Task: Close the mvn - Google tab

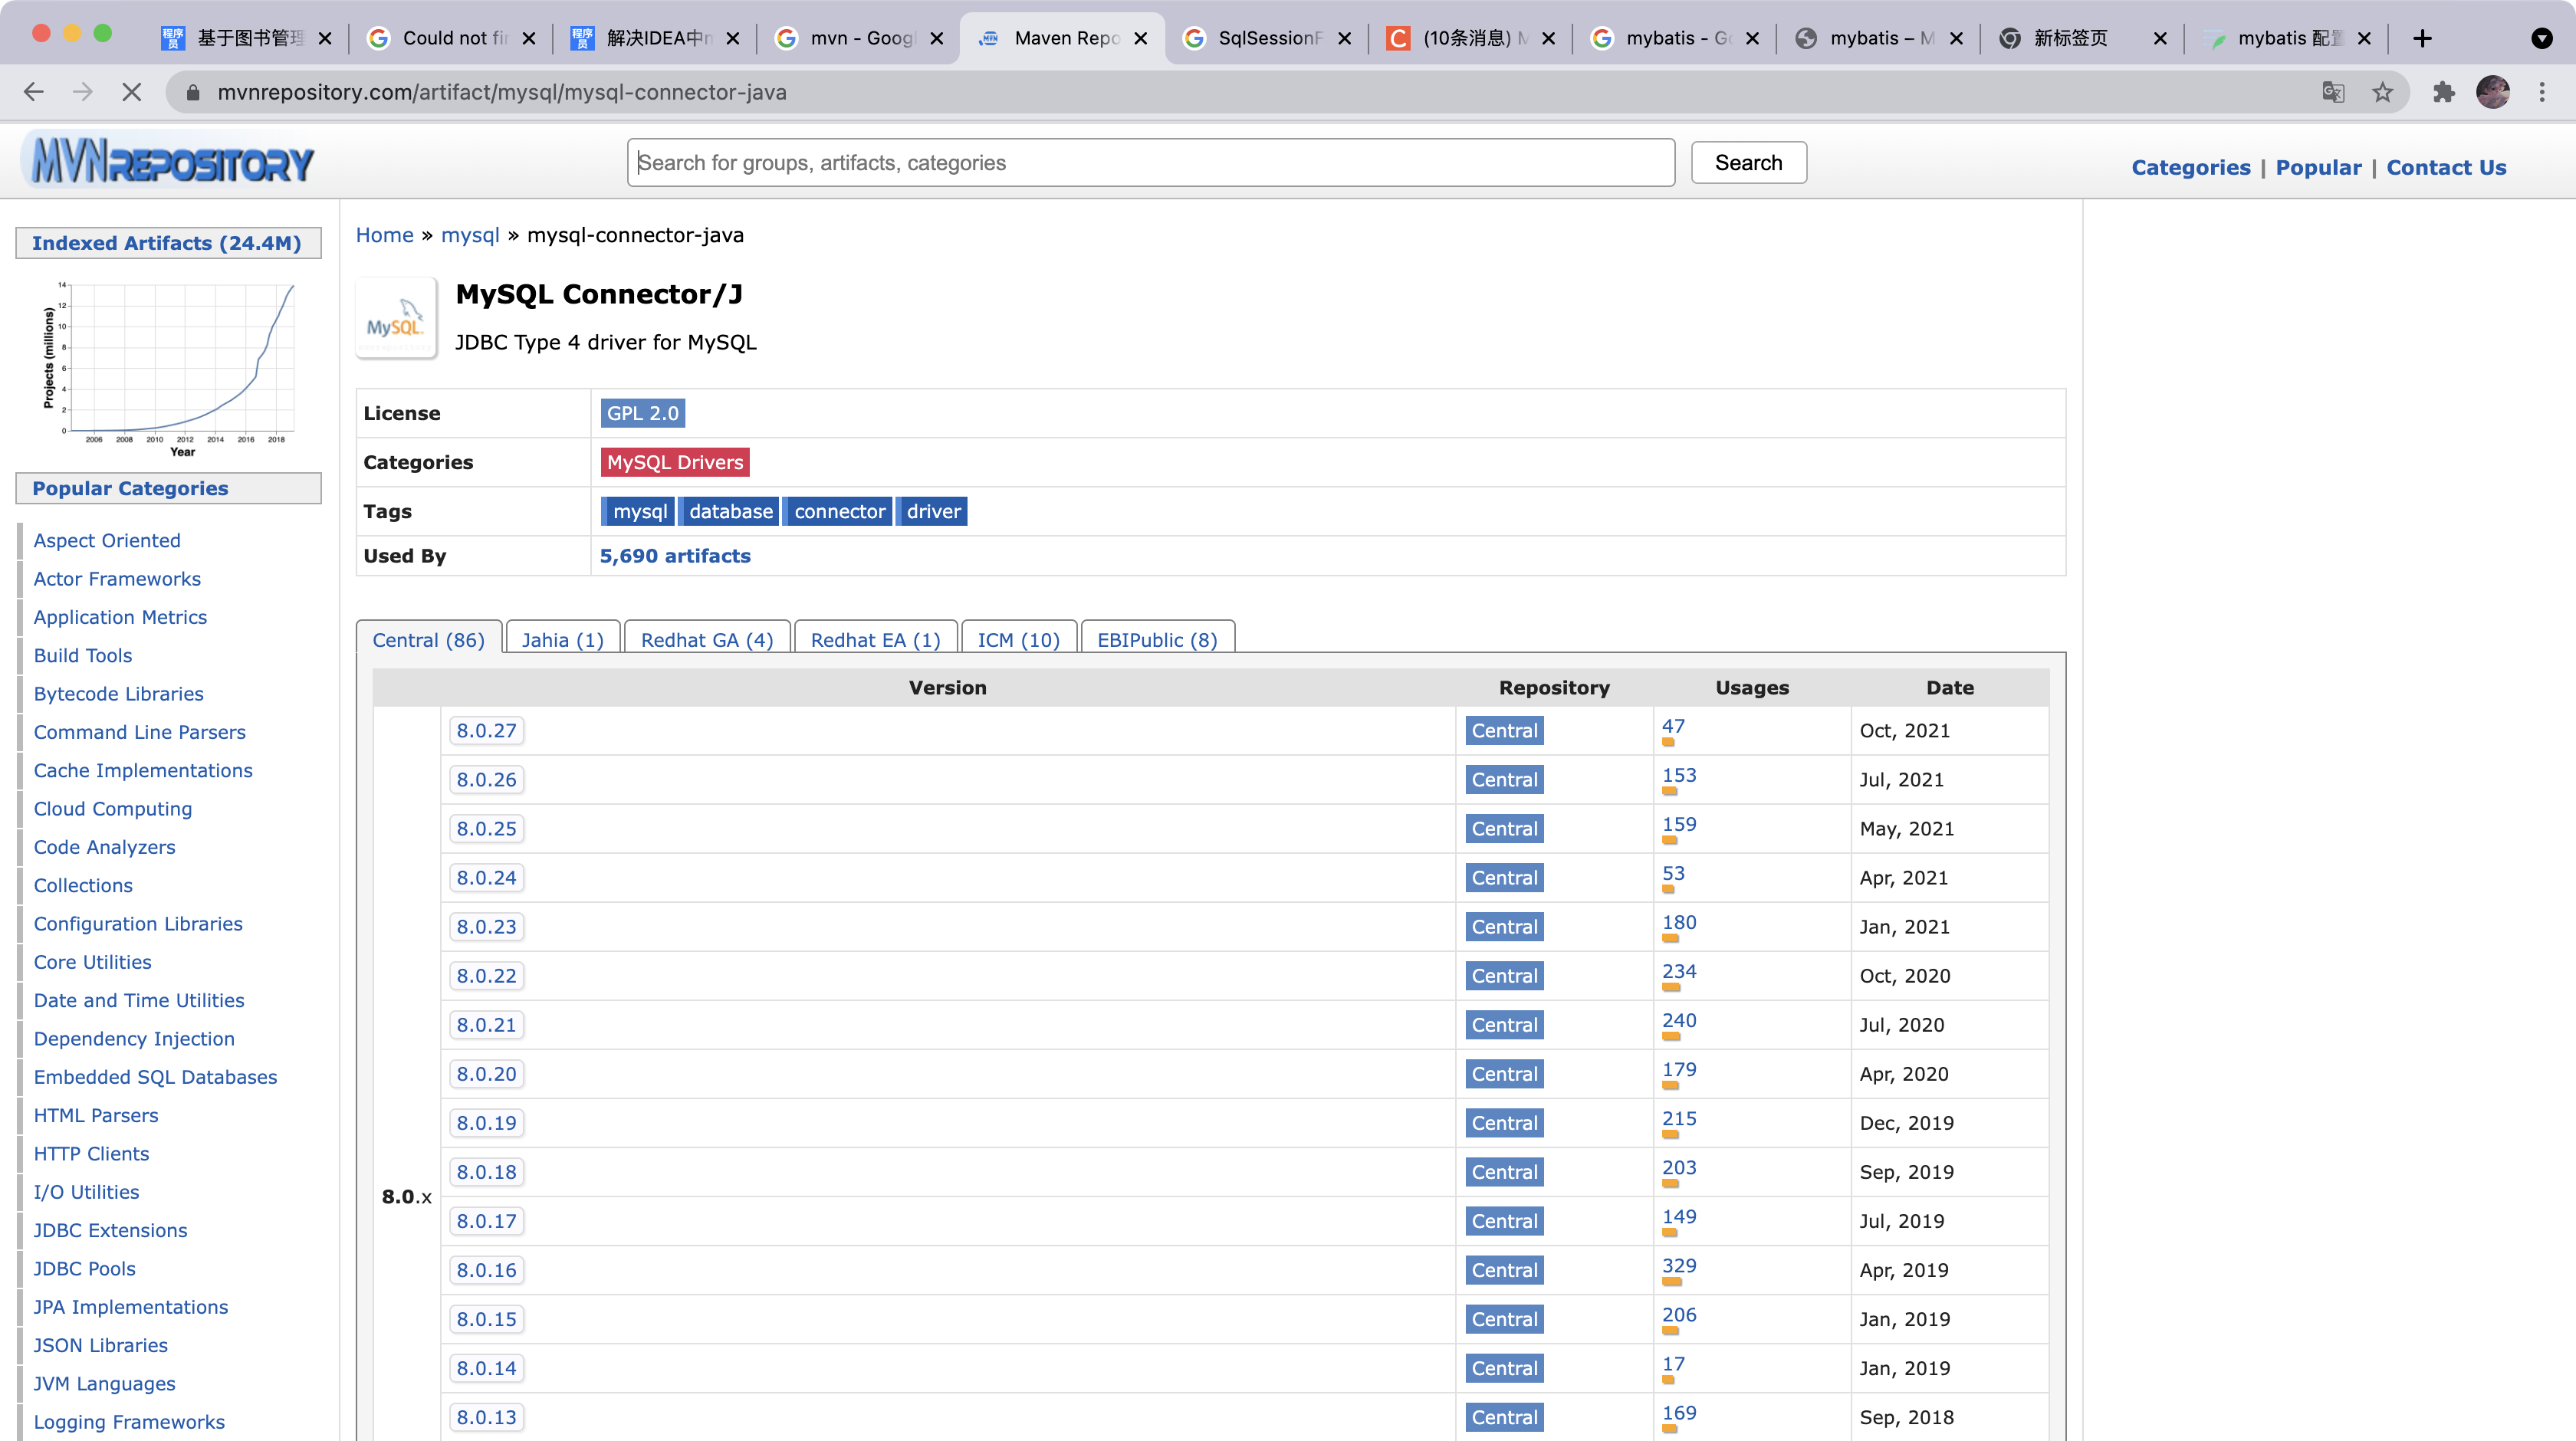Action: pyautogui.click(x=937, y=38)
